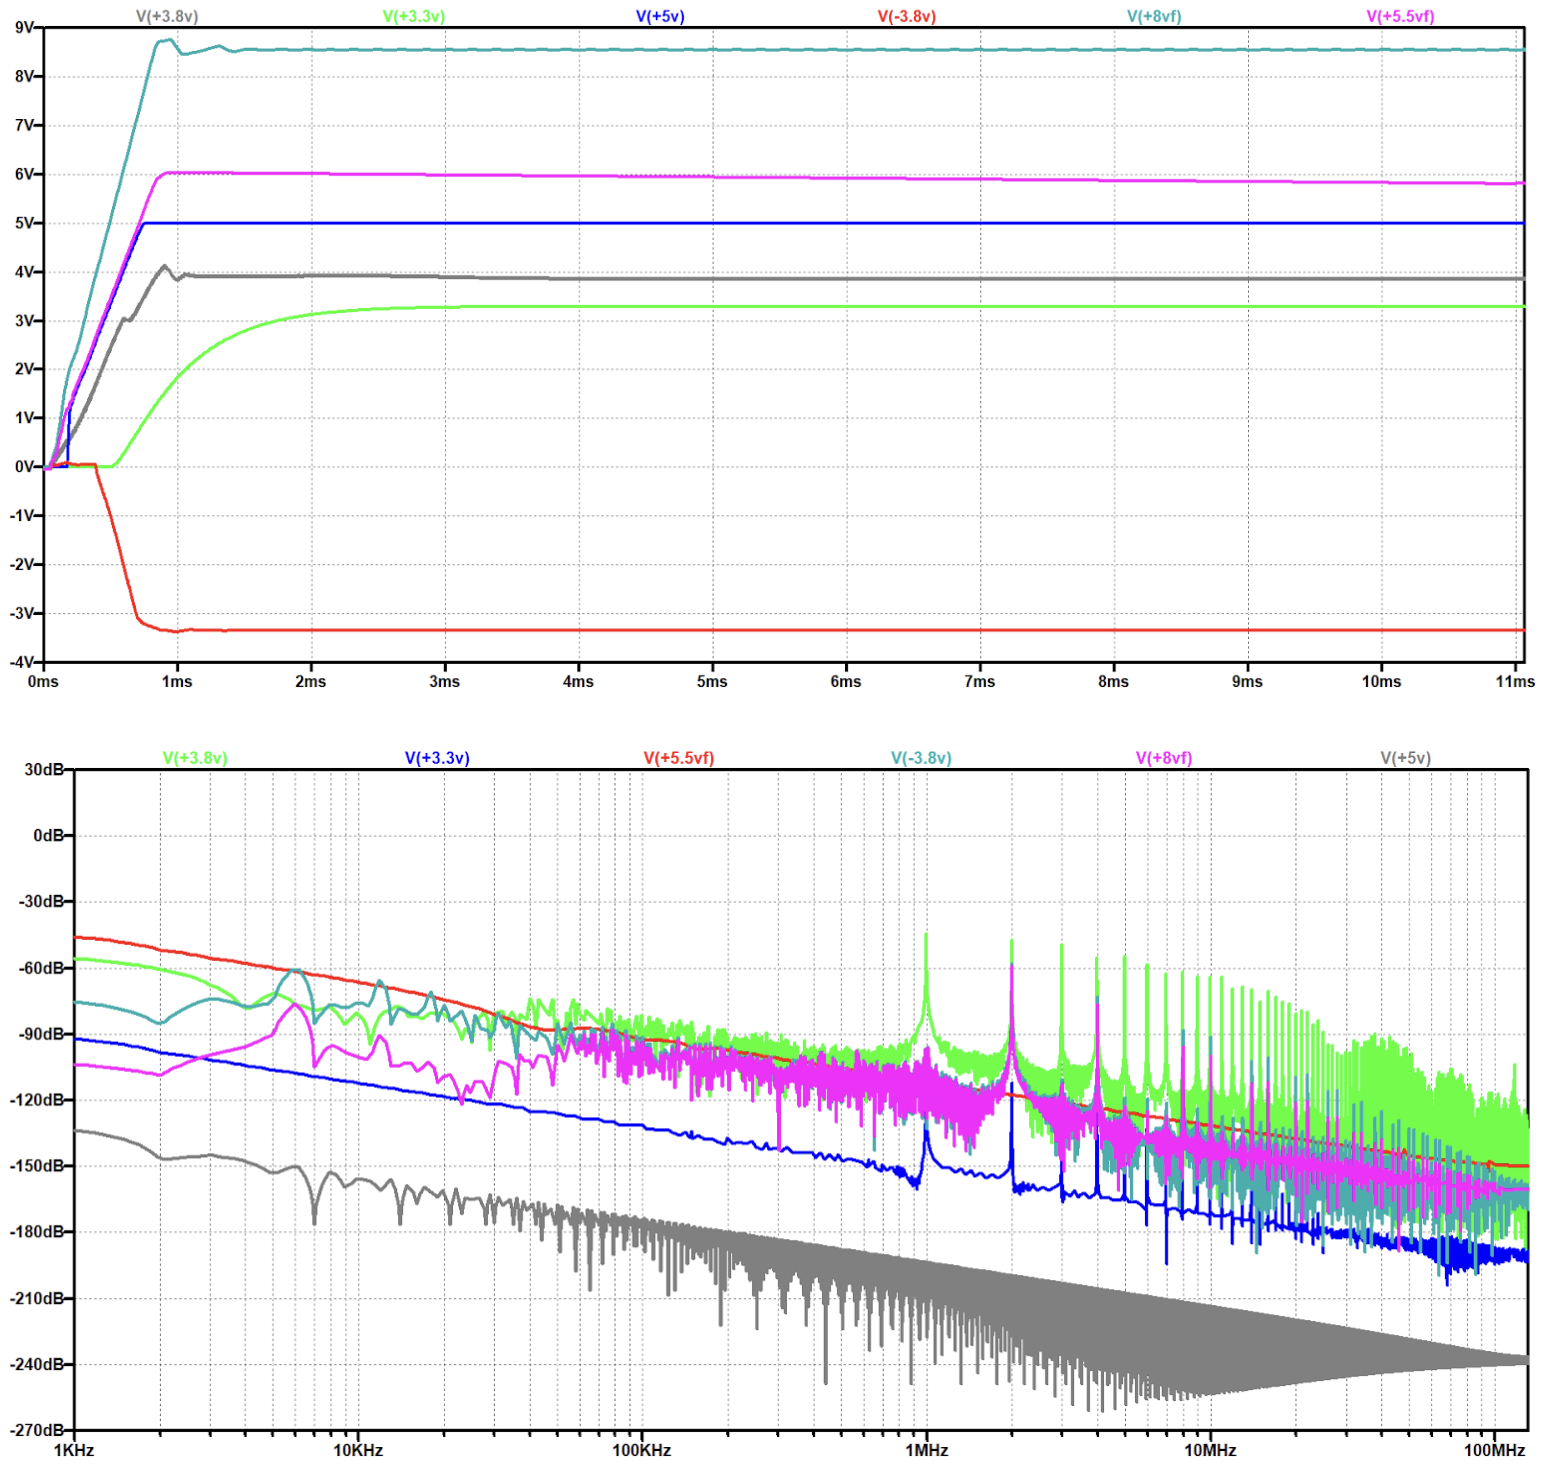Click the 11ms label on time axis
1542x1468 pixels.
pos(1514,681)
